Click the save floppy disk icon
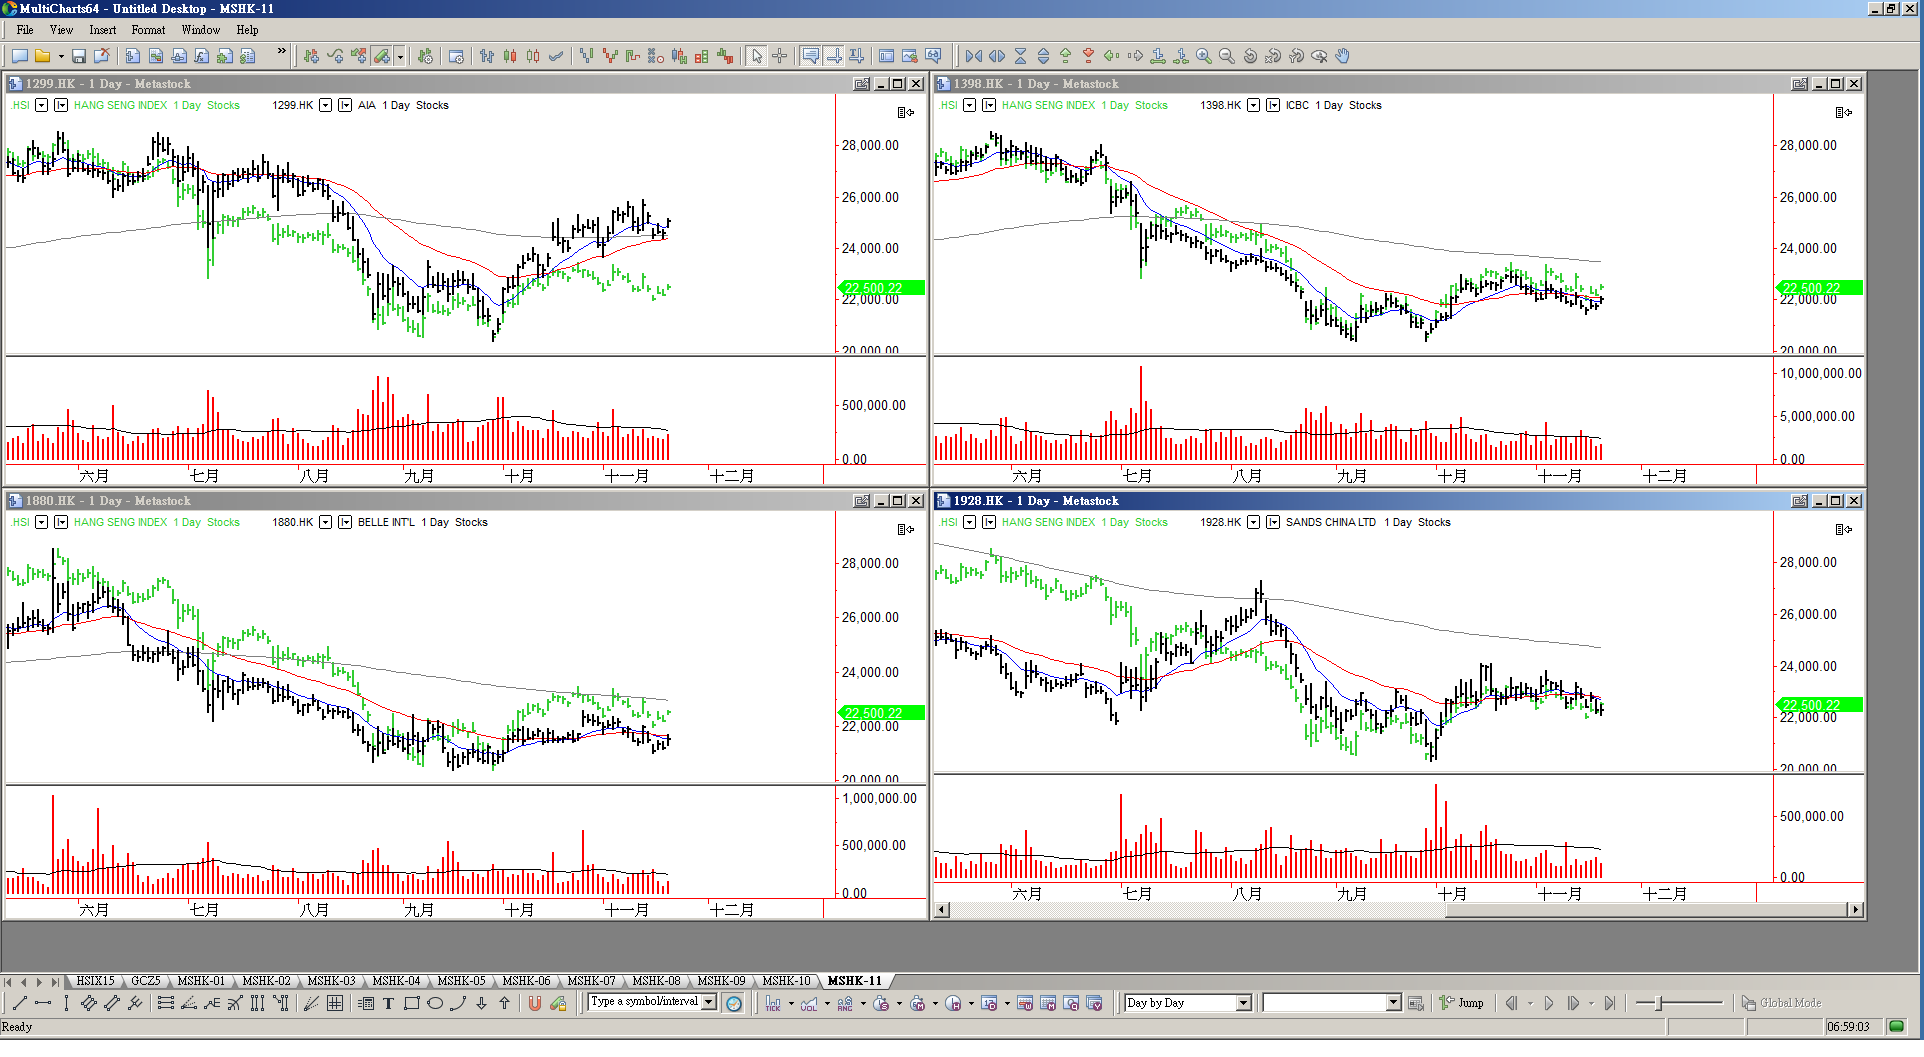 point(78,56)
